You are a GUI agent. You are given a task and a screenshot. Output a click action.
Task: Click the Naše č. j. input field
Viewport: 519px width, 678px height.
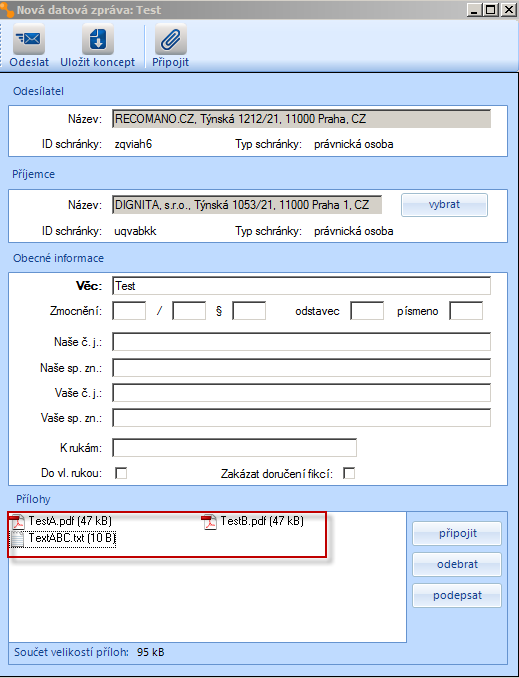(301, 342)
